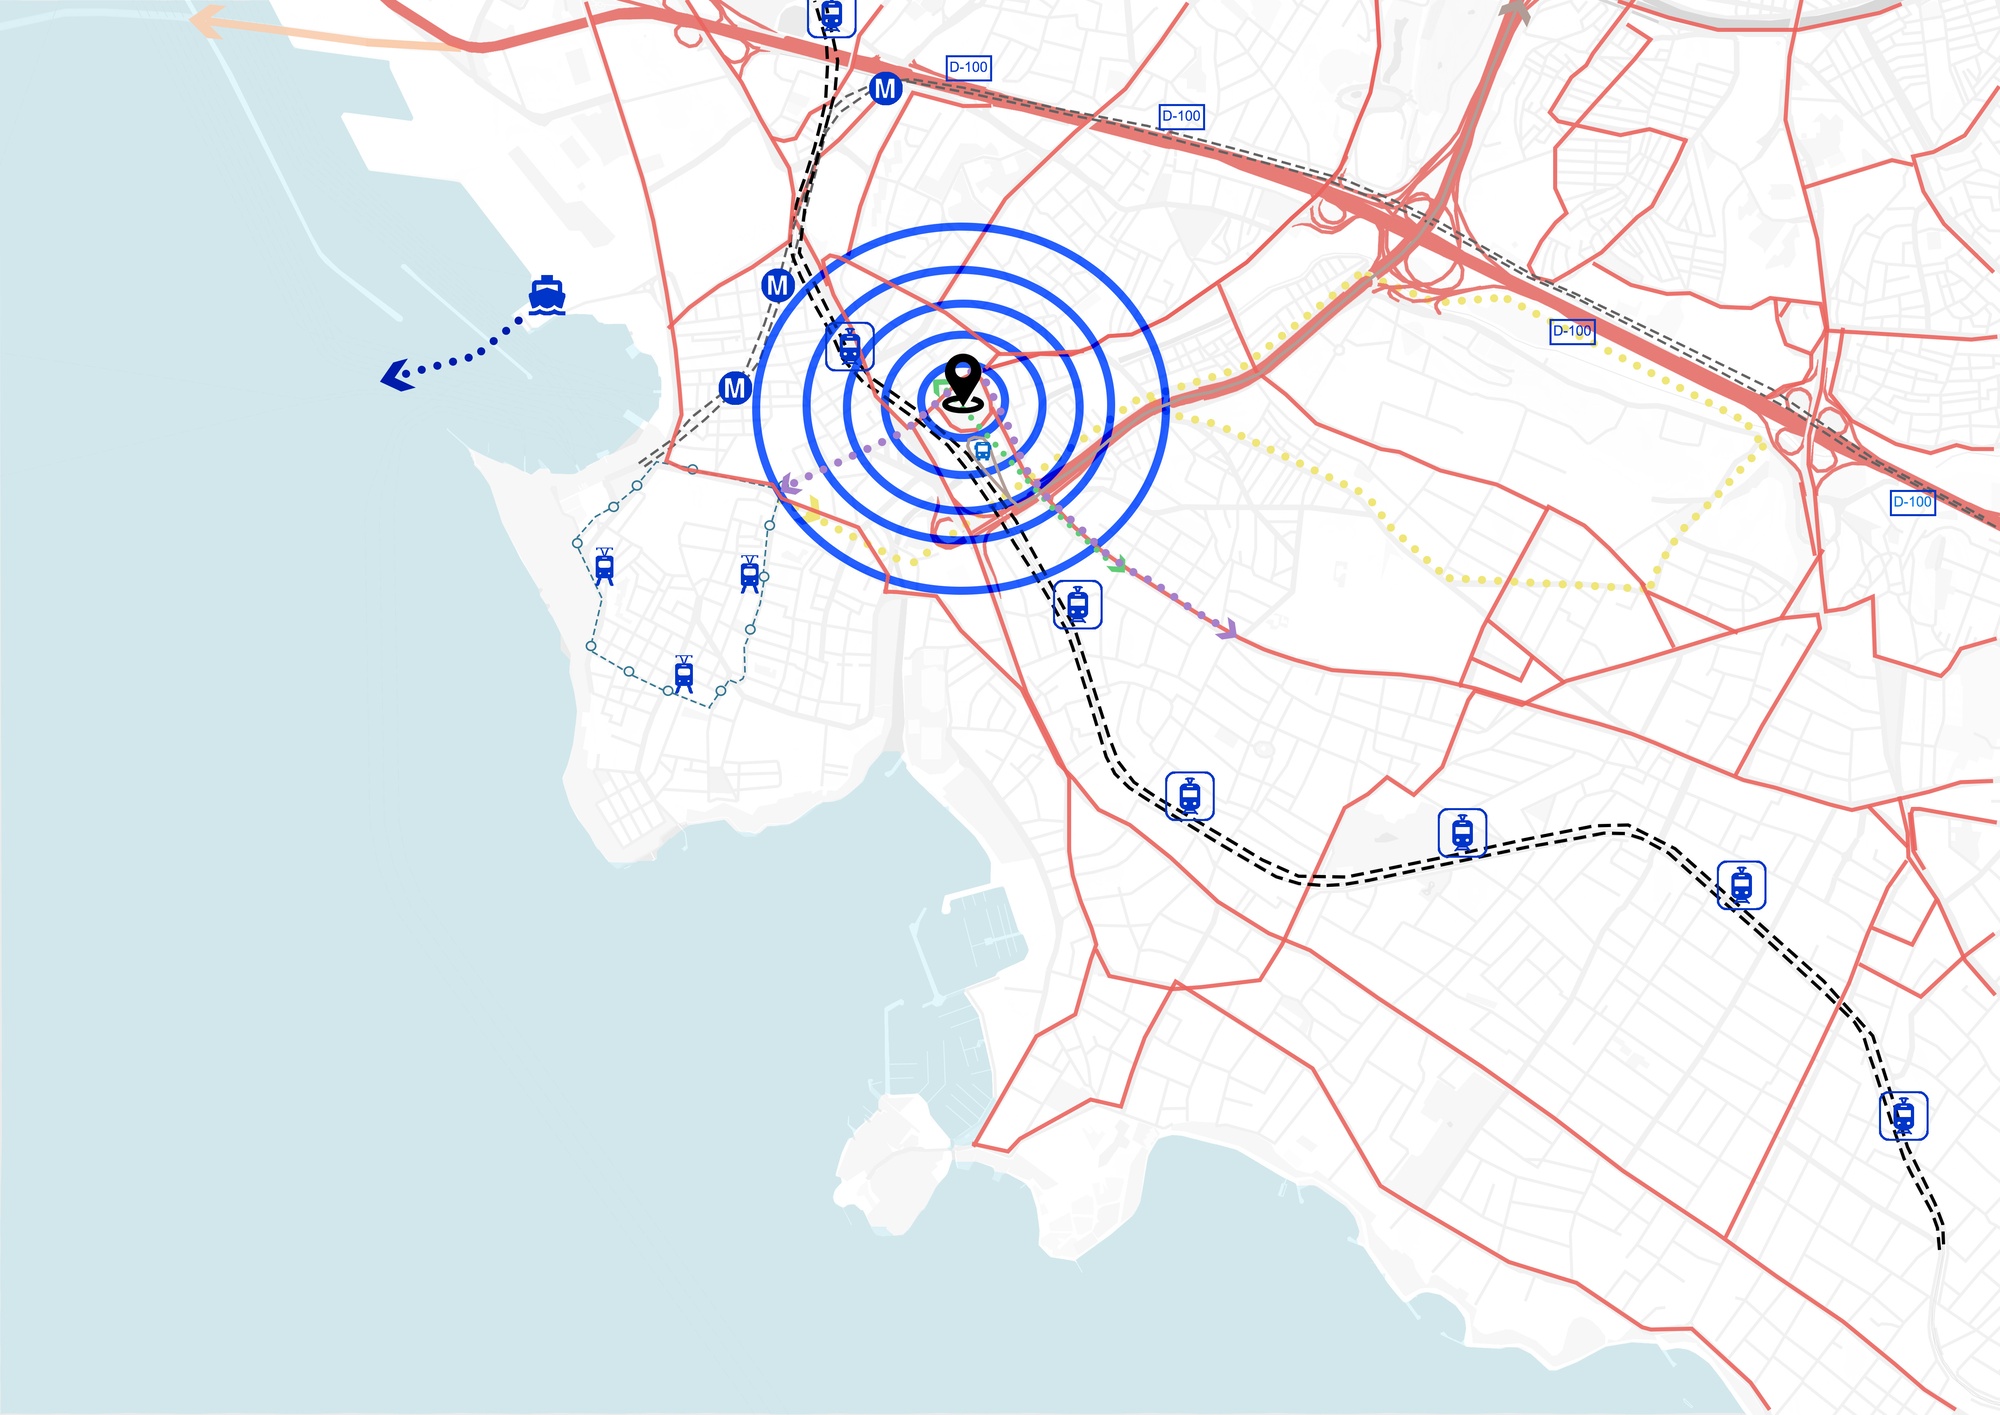Click the leftmost D-100 road label
Viewport: 2000px width, 1415px height.
[x=968, y=68]
